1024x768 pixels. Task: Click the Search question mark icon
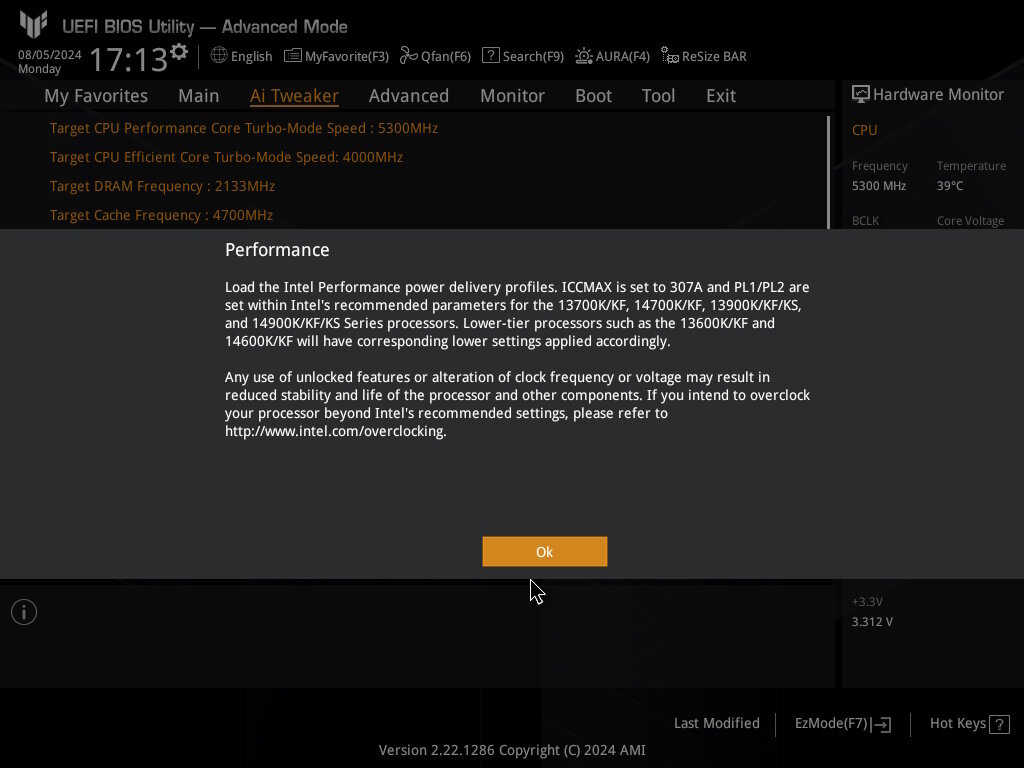(490, 56)
